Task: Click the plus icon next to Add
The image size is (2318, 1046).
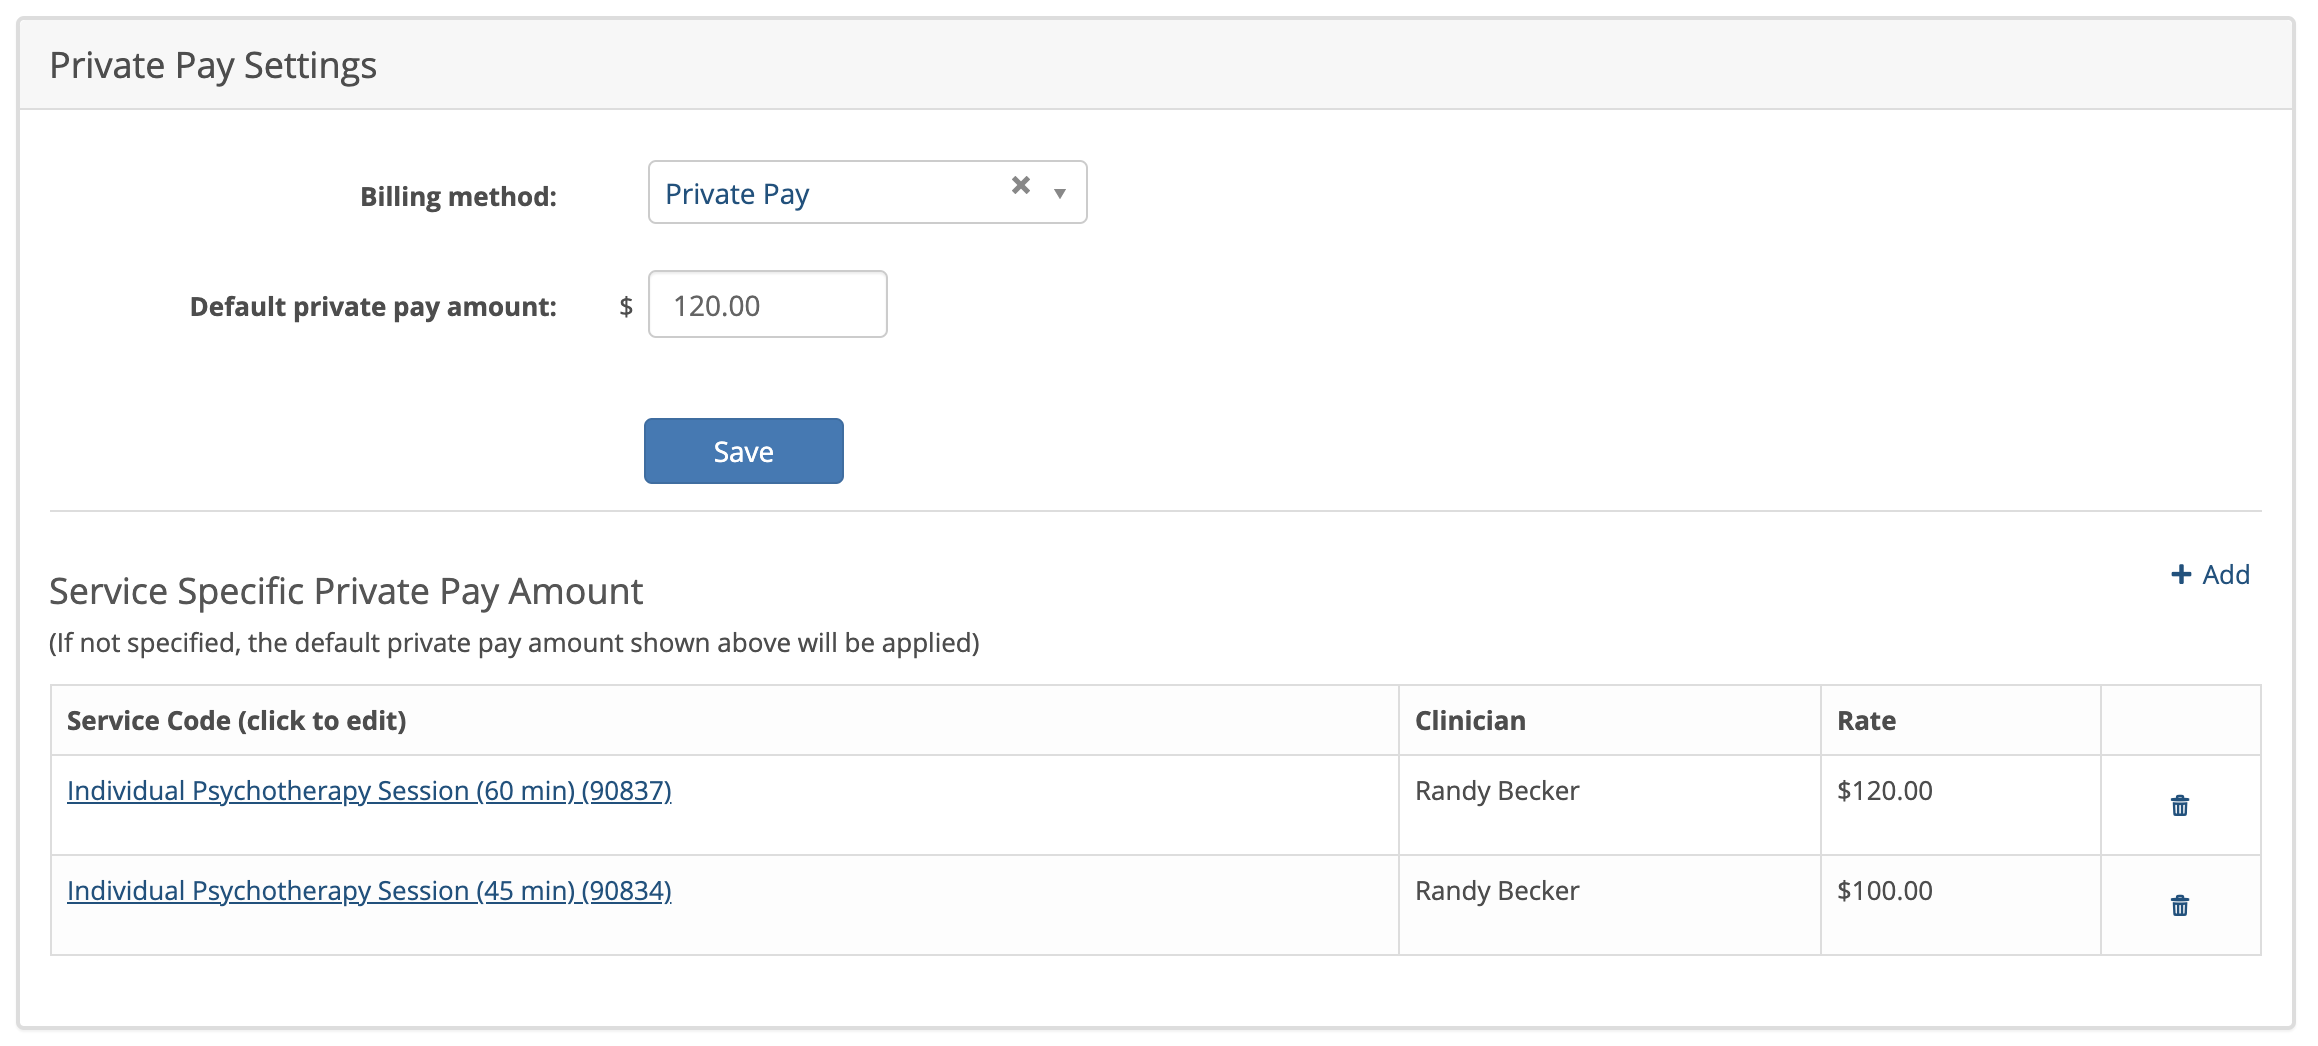Action: (x=2180, y=574)
